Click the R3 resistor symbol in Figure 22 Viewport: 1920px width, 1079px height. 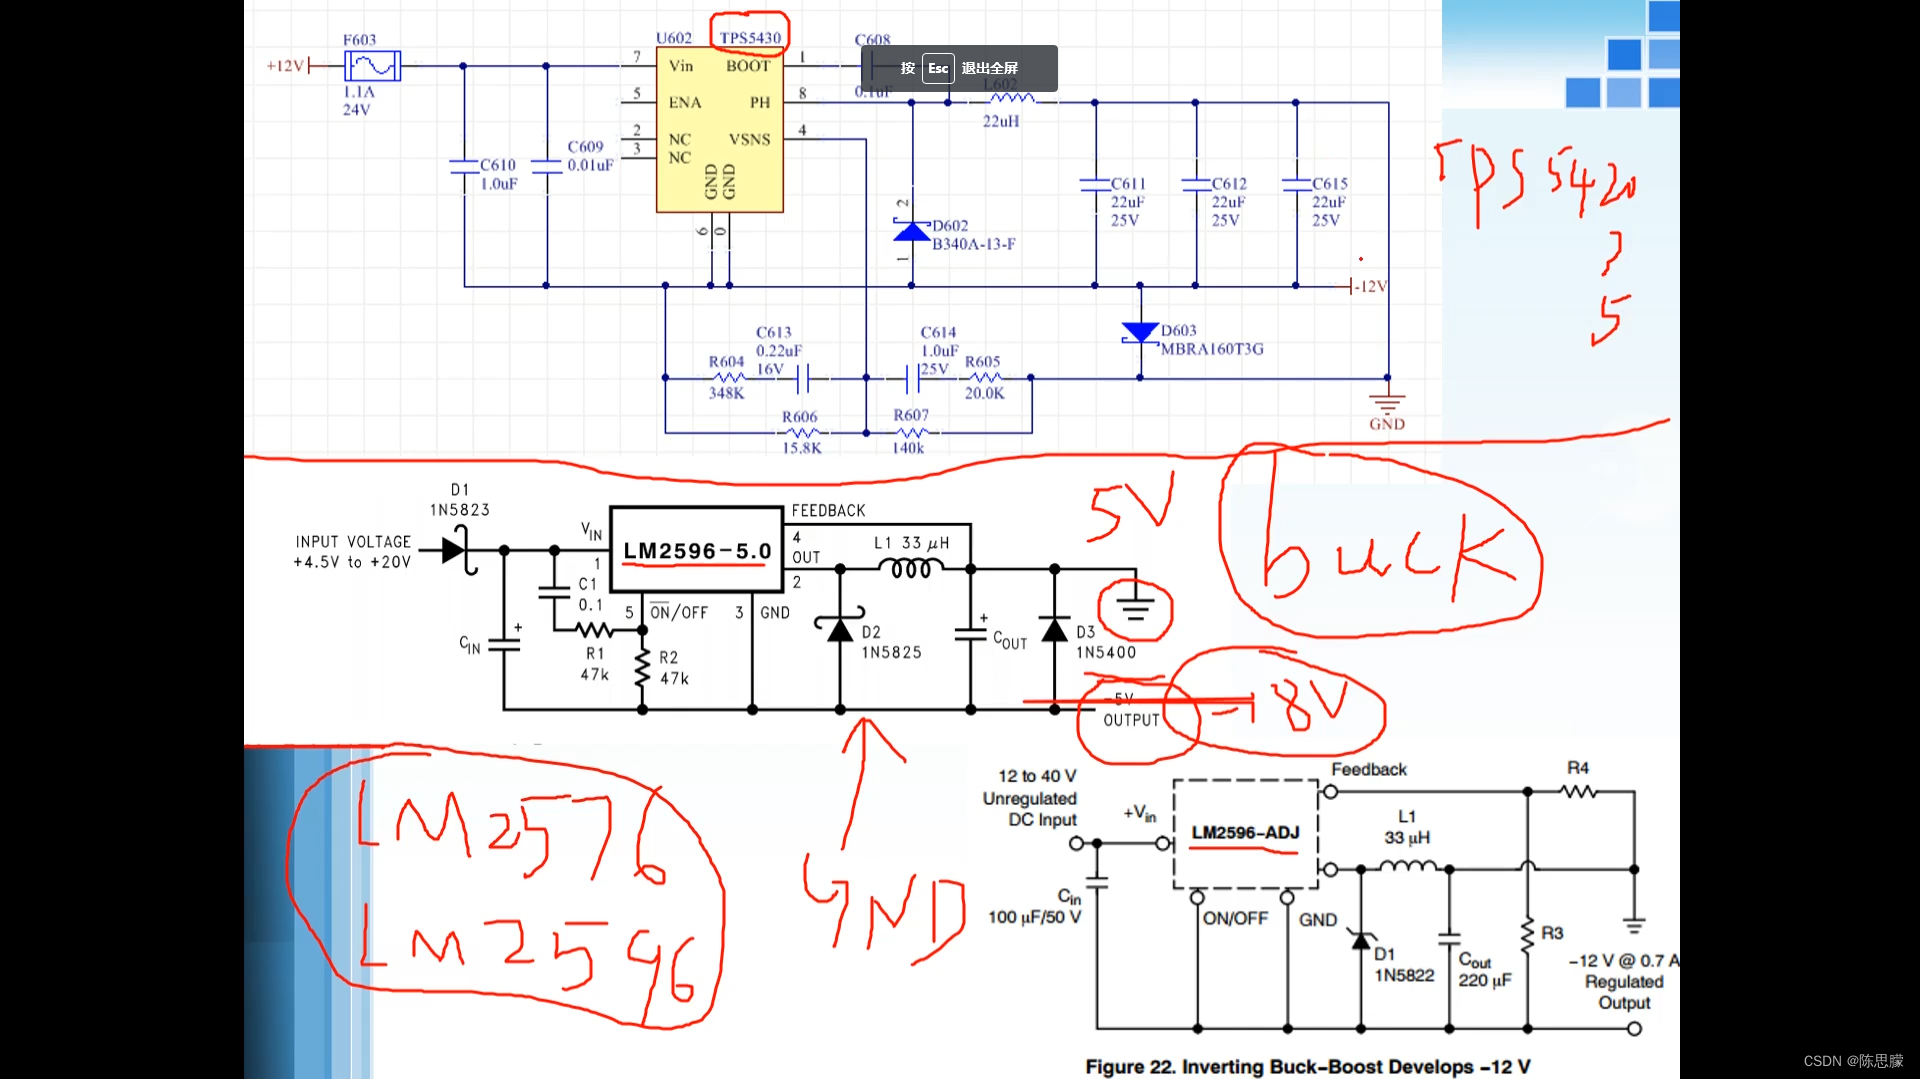point(1527,936)
